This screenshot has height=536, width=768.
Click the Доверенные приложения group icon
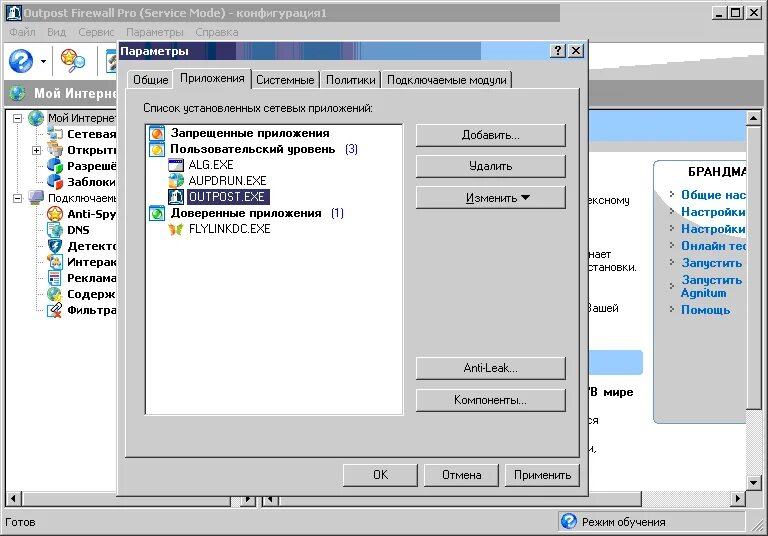point(157,214)
